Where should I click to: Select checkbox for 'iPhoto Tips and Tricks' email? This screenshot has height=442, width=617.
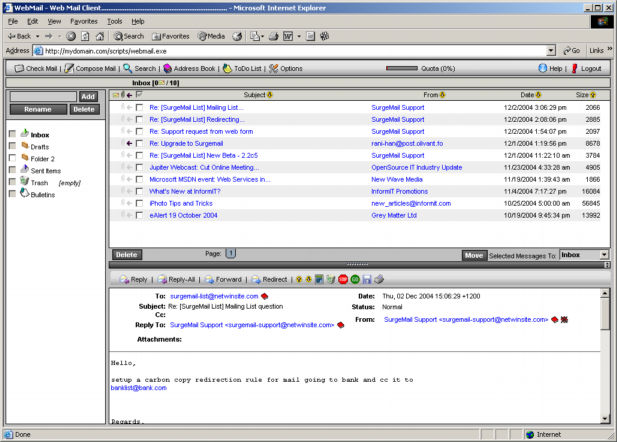click(139, 203)
